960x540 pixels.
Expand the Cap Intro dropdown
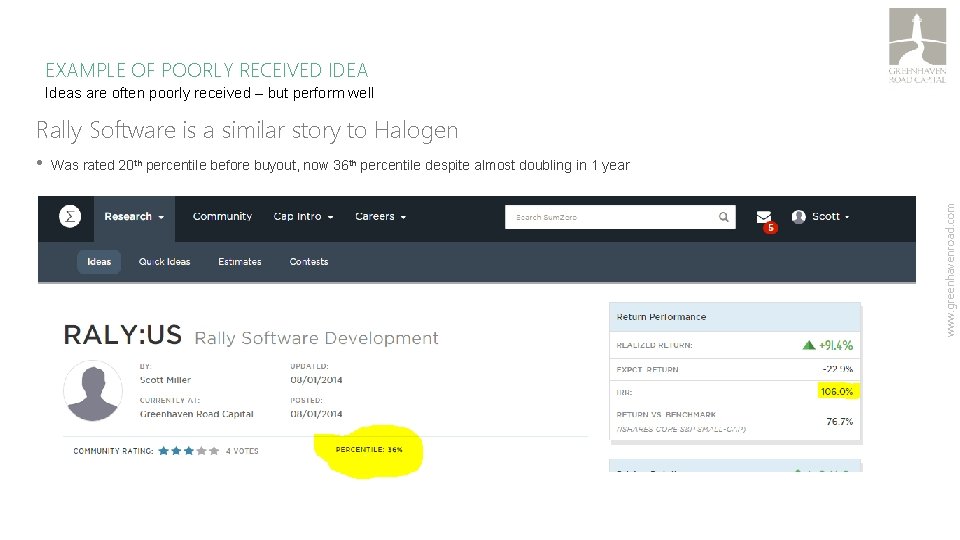pos(303,216)
